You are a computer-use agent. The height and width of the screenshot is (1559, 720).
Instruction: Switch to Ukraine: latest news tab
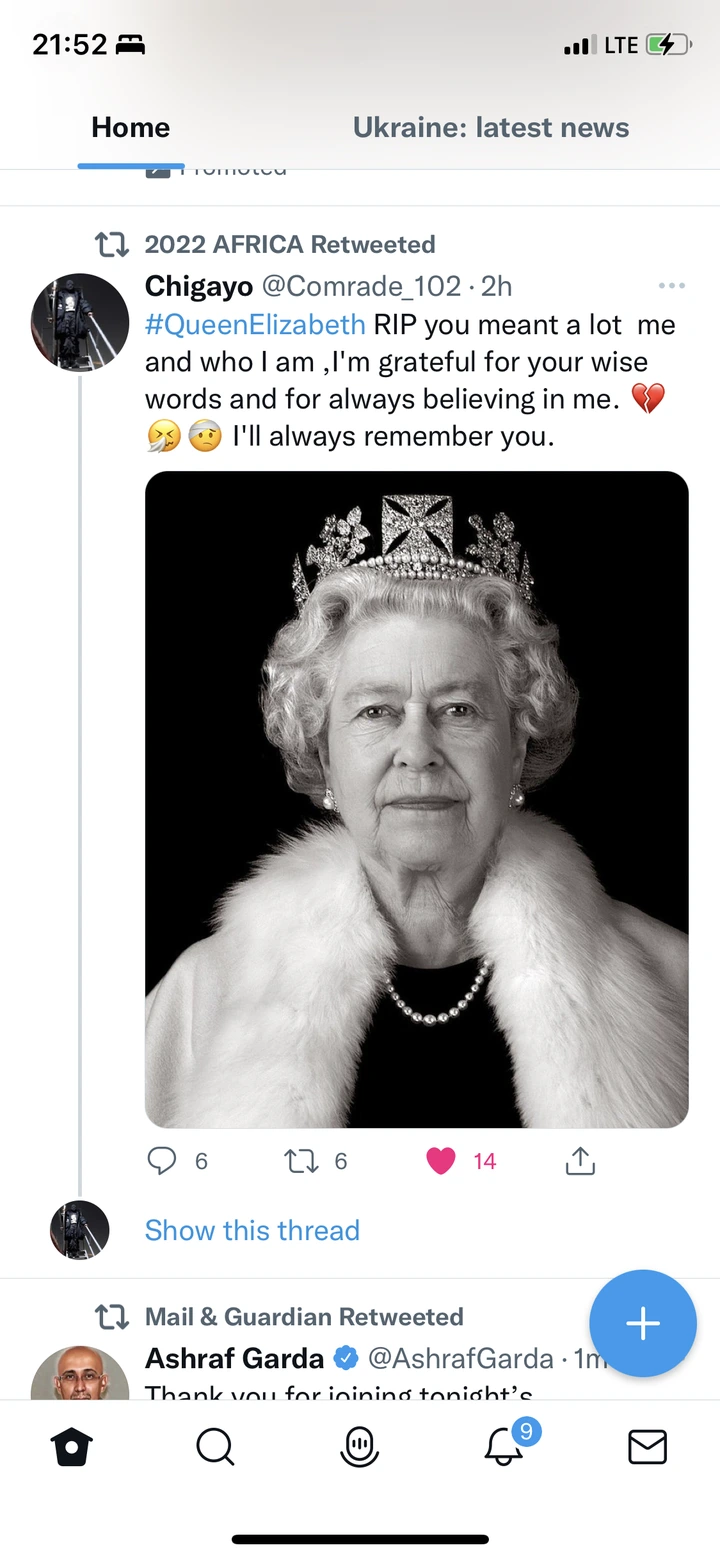490,128
